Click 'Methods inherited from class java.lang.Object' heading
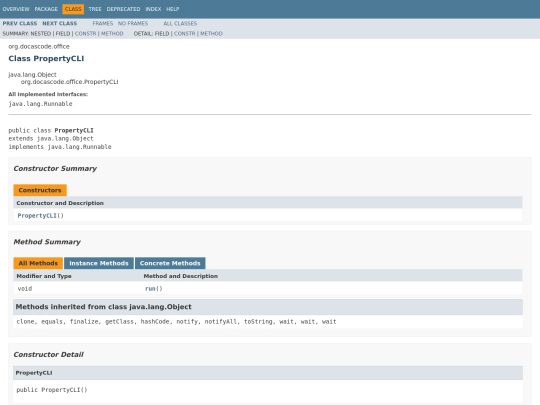540x405 pixels. click(x=104, y=307)
